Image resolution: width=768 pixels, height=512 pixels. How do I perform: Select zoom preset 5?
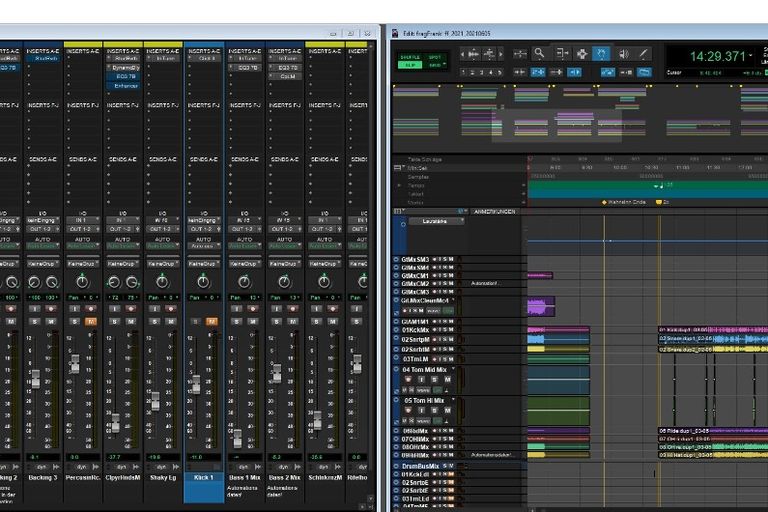[500, 73]
